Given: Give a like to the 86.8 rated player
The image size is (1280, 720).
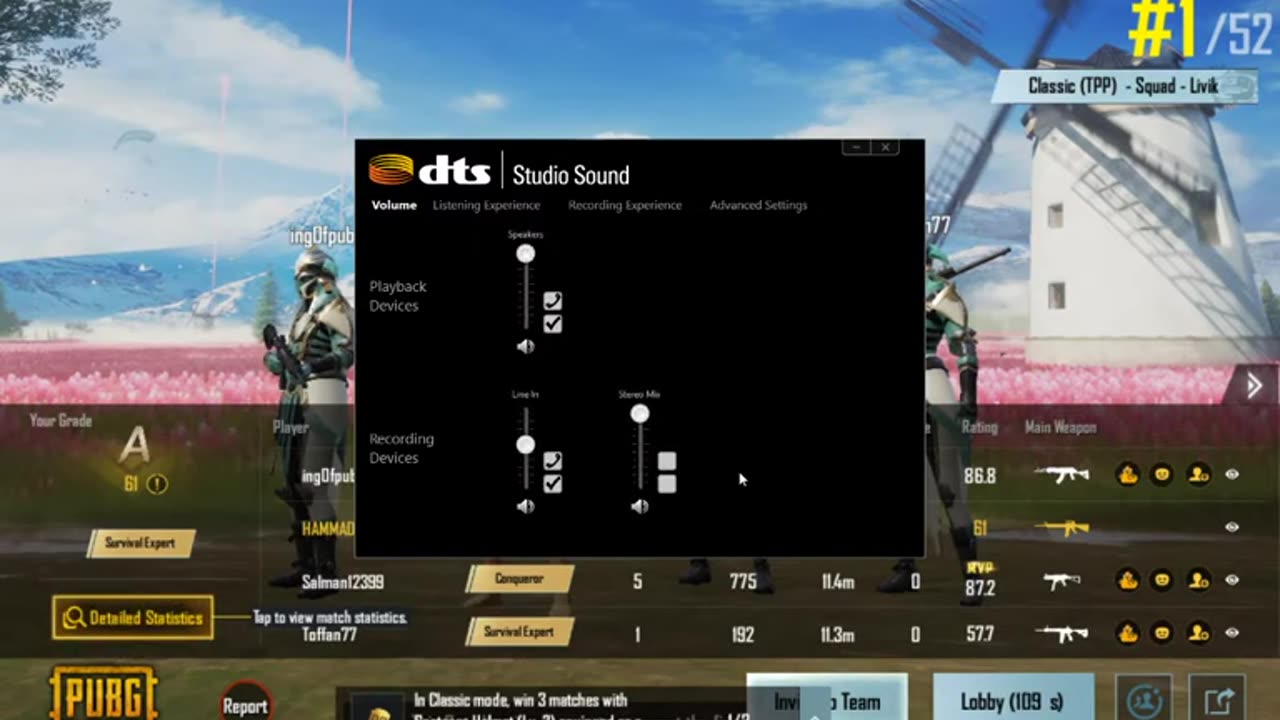Looking at the screenshot, I should [x=1128, y=476].
